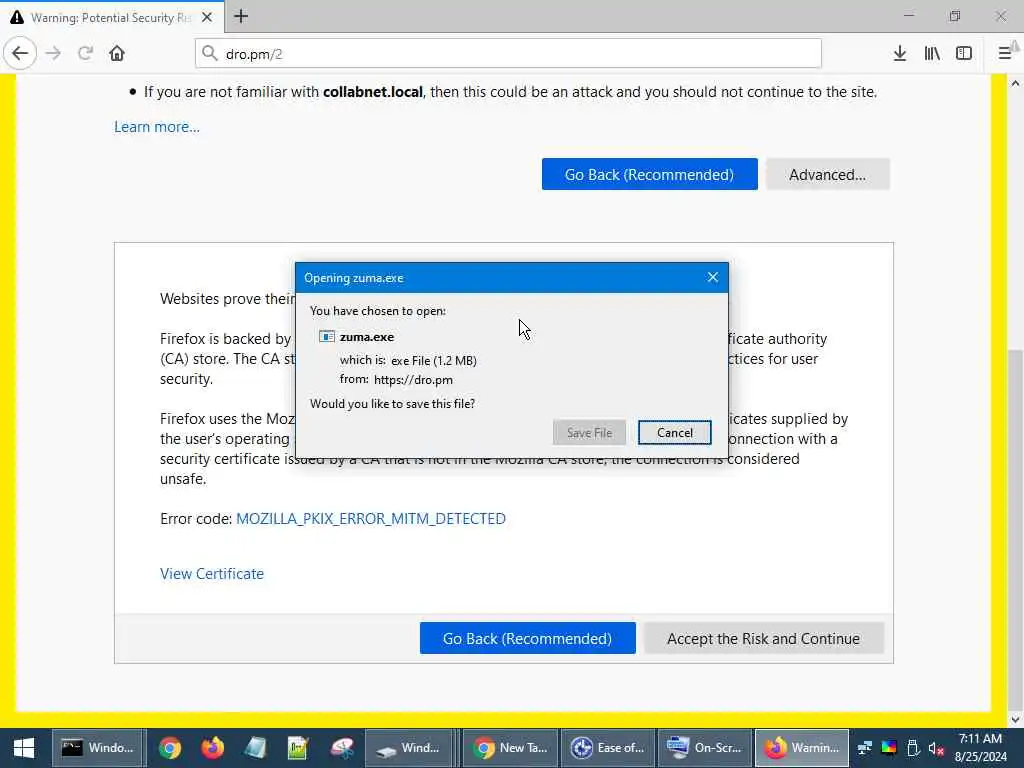Click the page scrollbar down arrow

click(x=1015, y=720)
